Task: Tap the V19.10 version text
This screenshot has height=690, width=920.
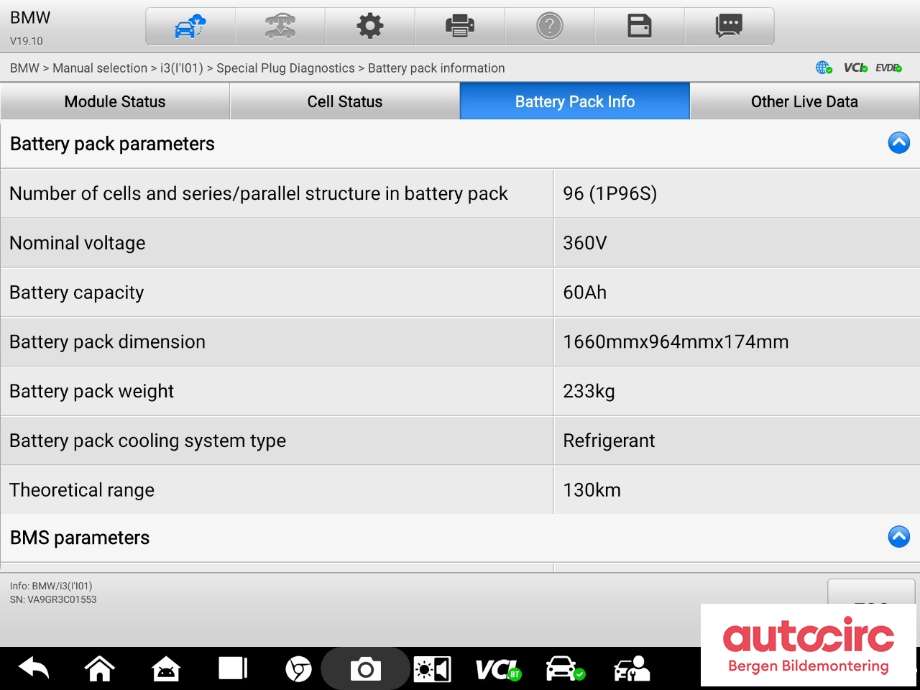Action: pyautogui.click(x=26, y=41)
